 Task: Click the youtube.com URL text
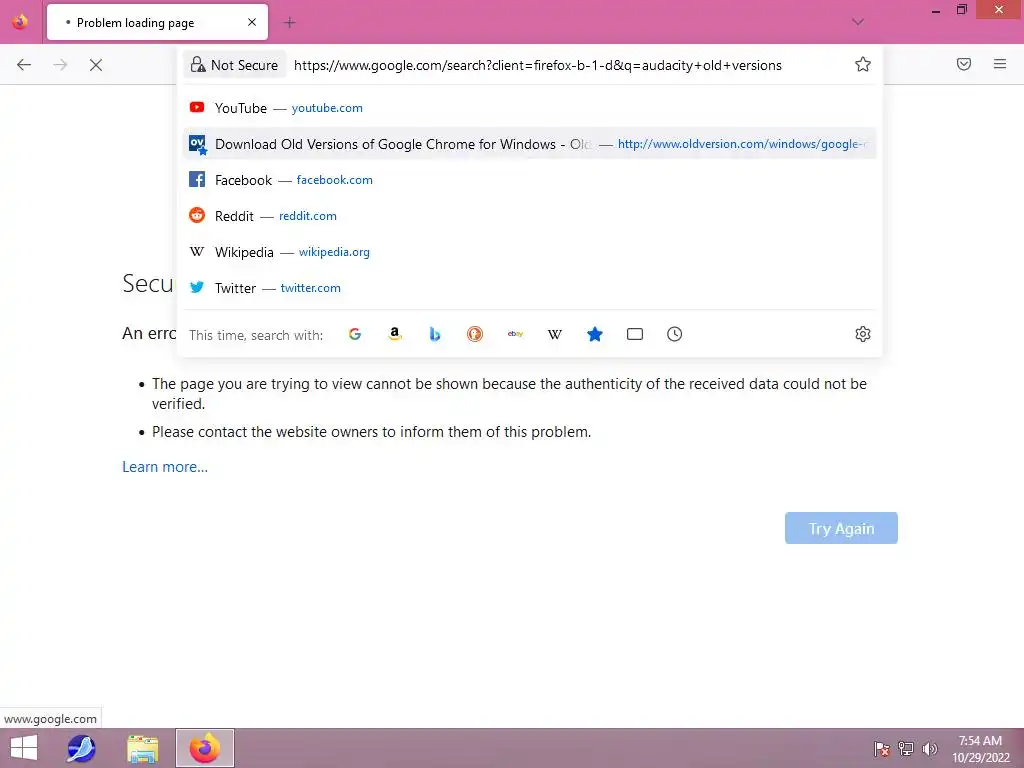click(327, 108)
